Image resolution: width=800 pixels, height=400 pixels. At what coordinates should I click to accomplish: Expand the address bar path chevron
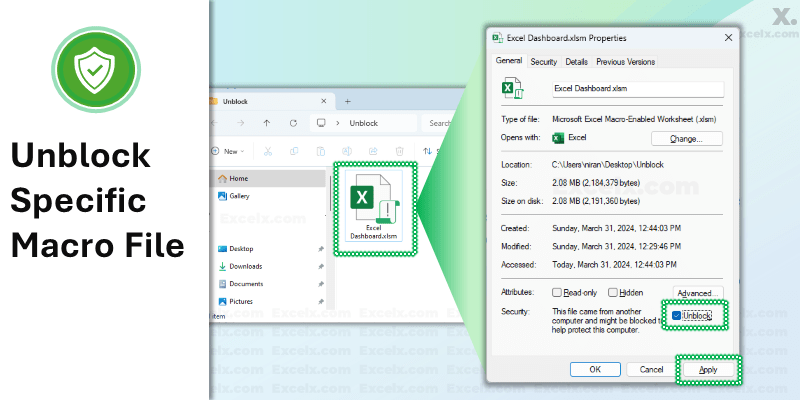point(338,123)
